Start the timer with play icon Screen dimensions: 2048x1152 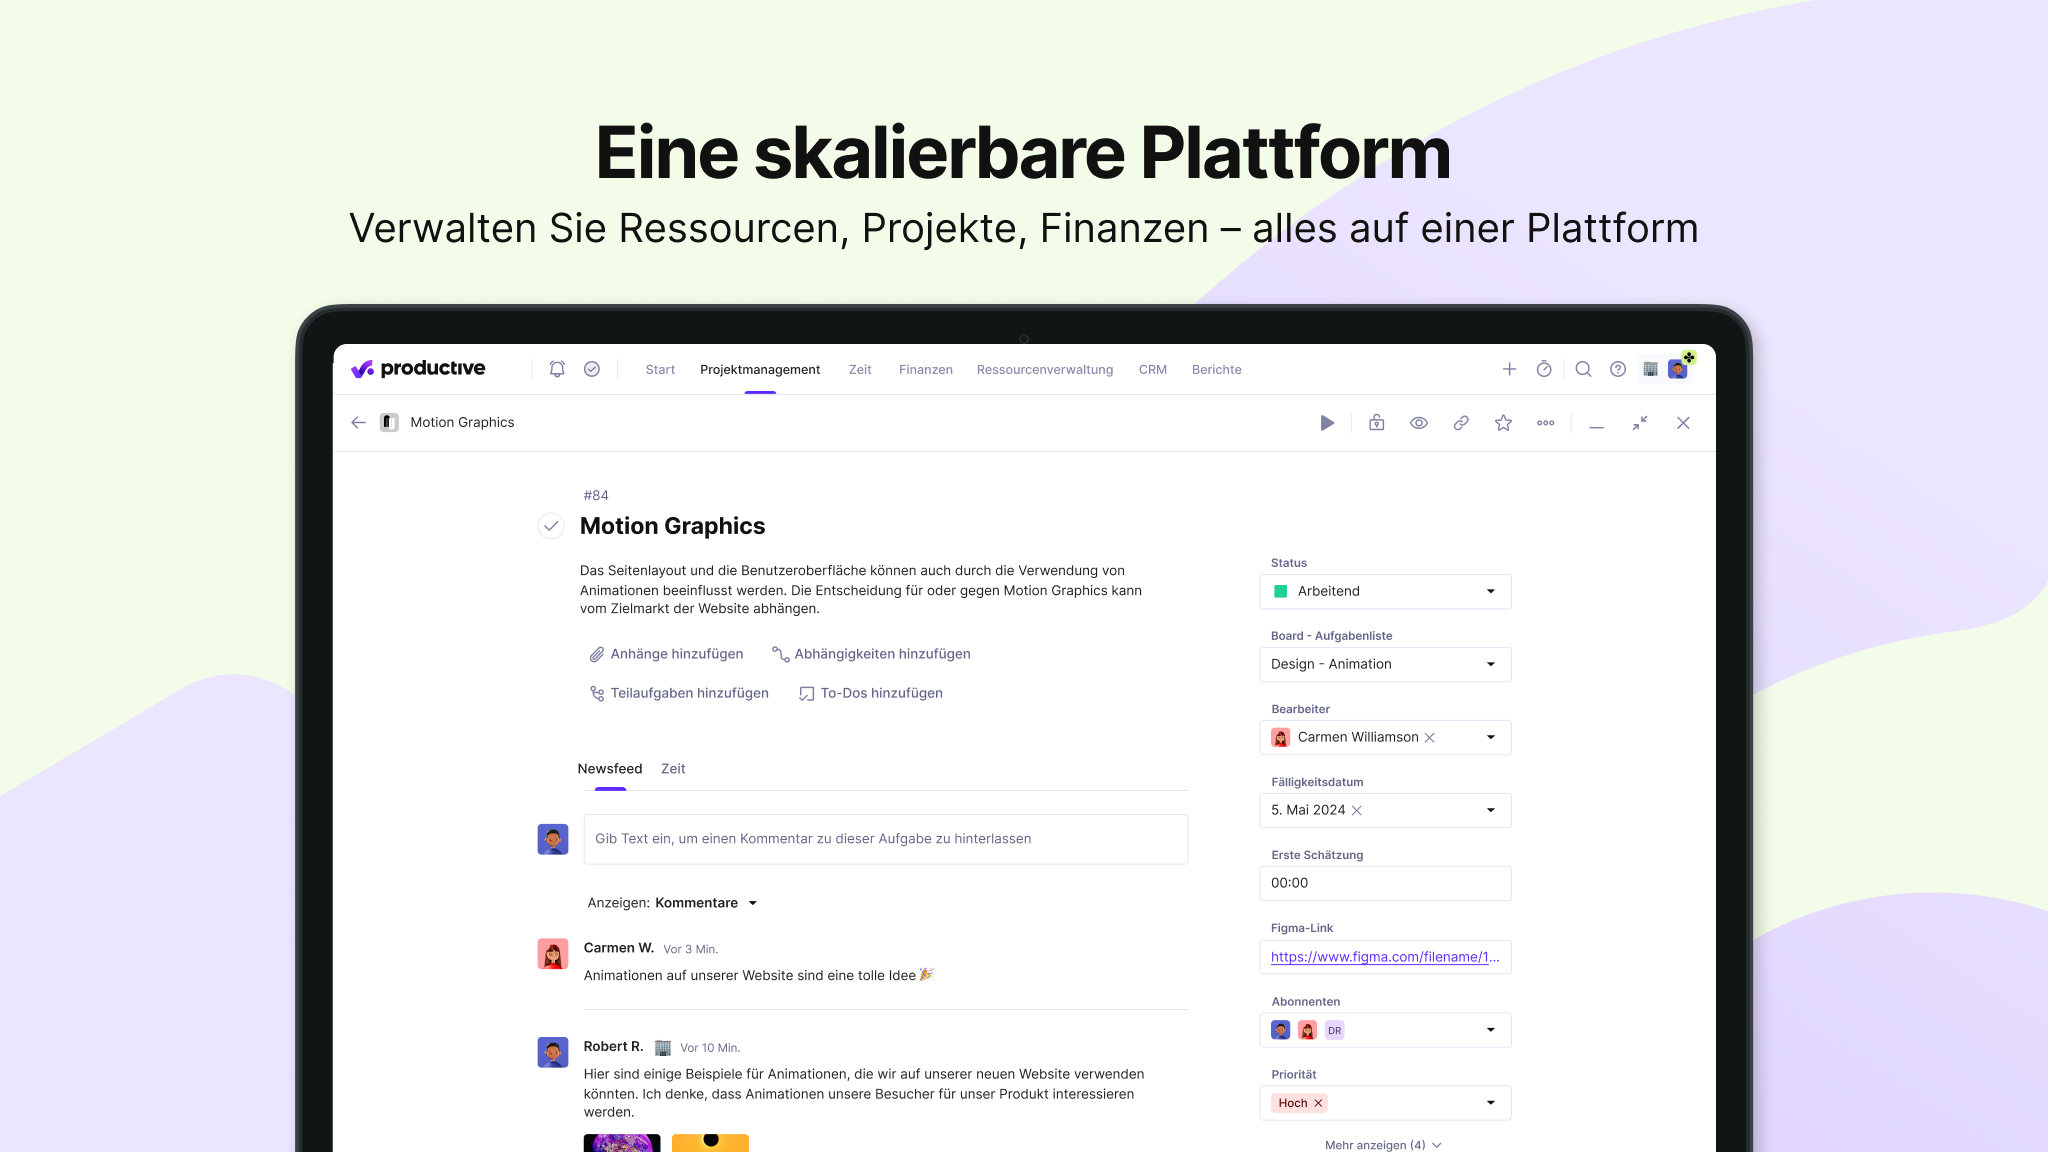[x=1327, y=423]
